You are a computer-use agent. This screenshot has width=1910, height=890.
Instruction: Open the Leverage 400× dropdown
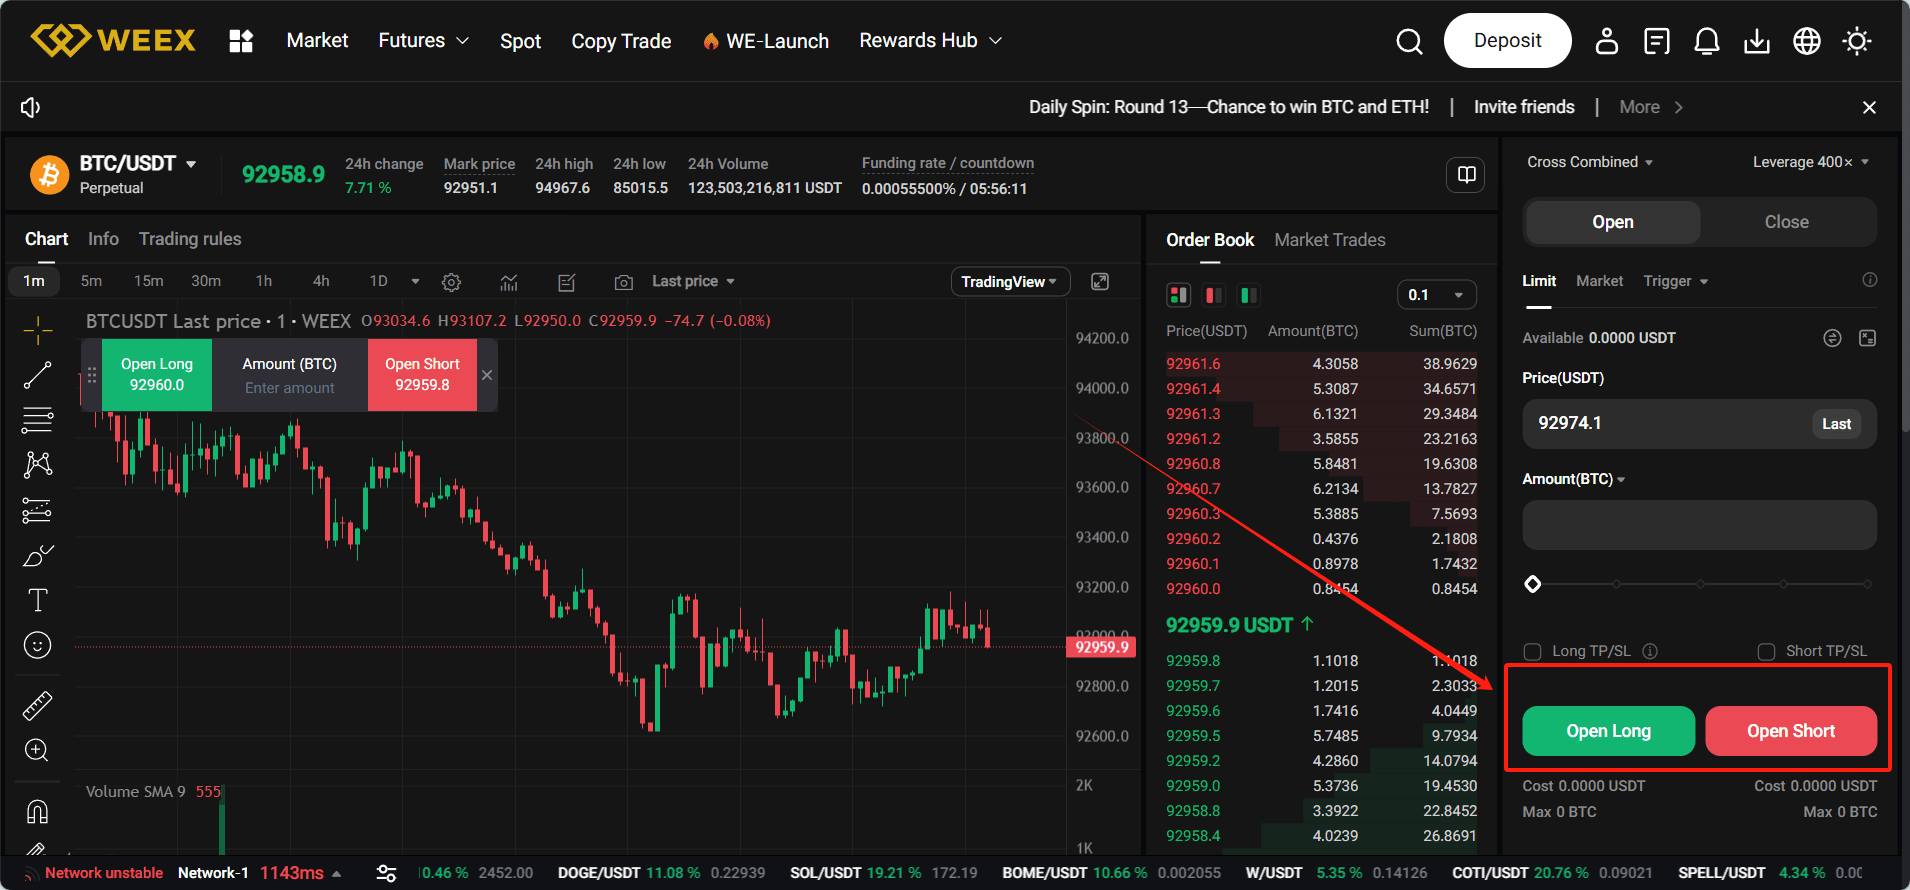coord(1810,162)
